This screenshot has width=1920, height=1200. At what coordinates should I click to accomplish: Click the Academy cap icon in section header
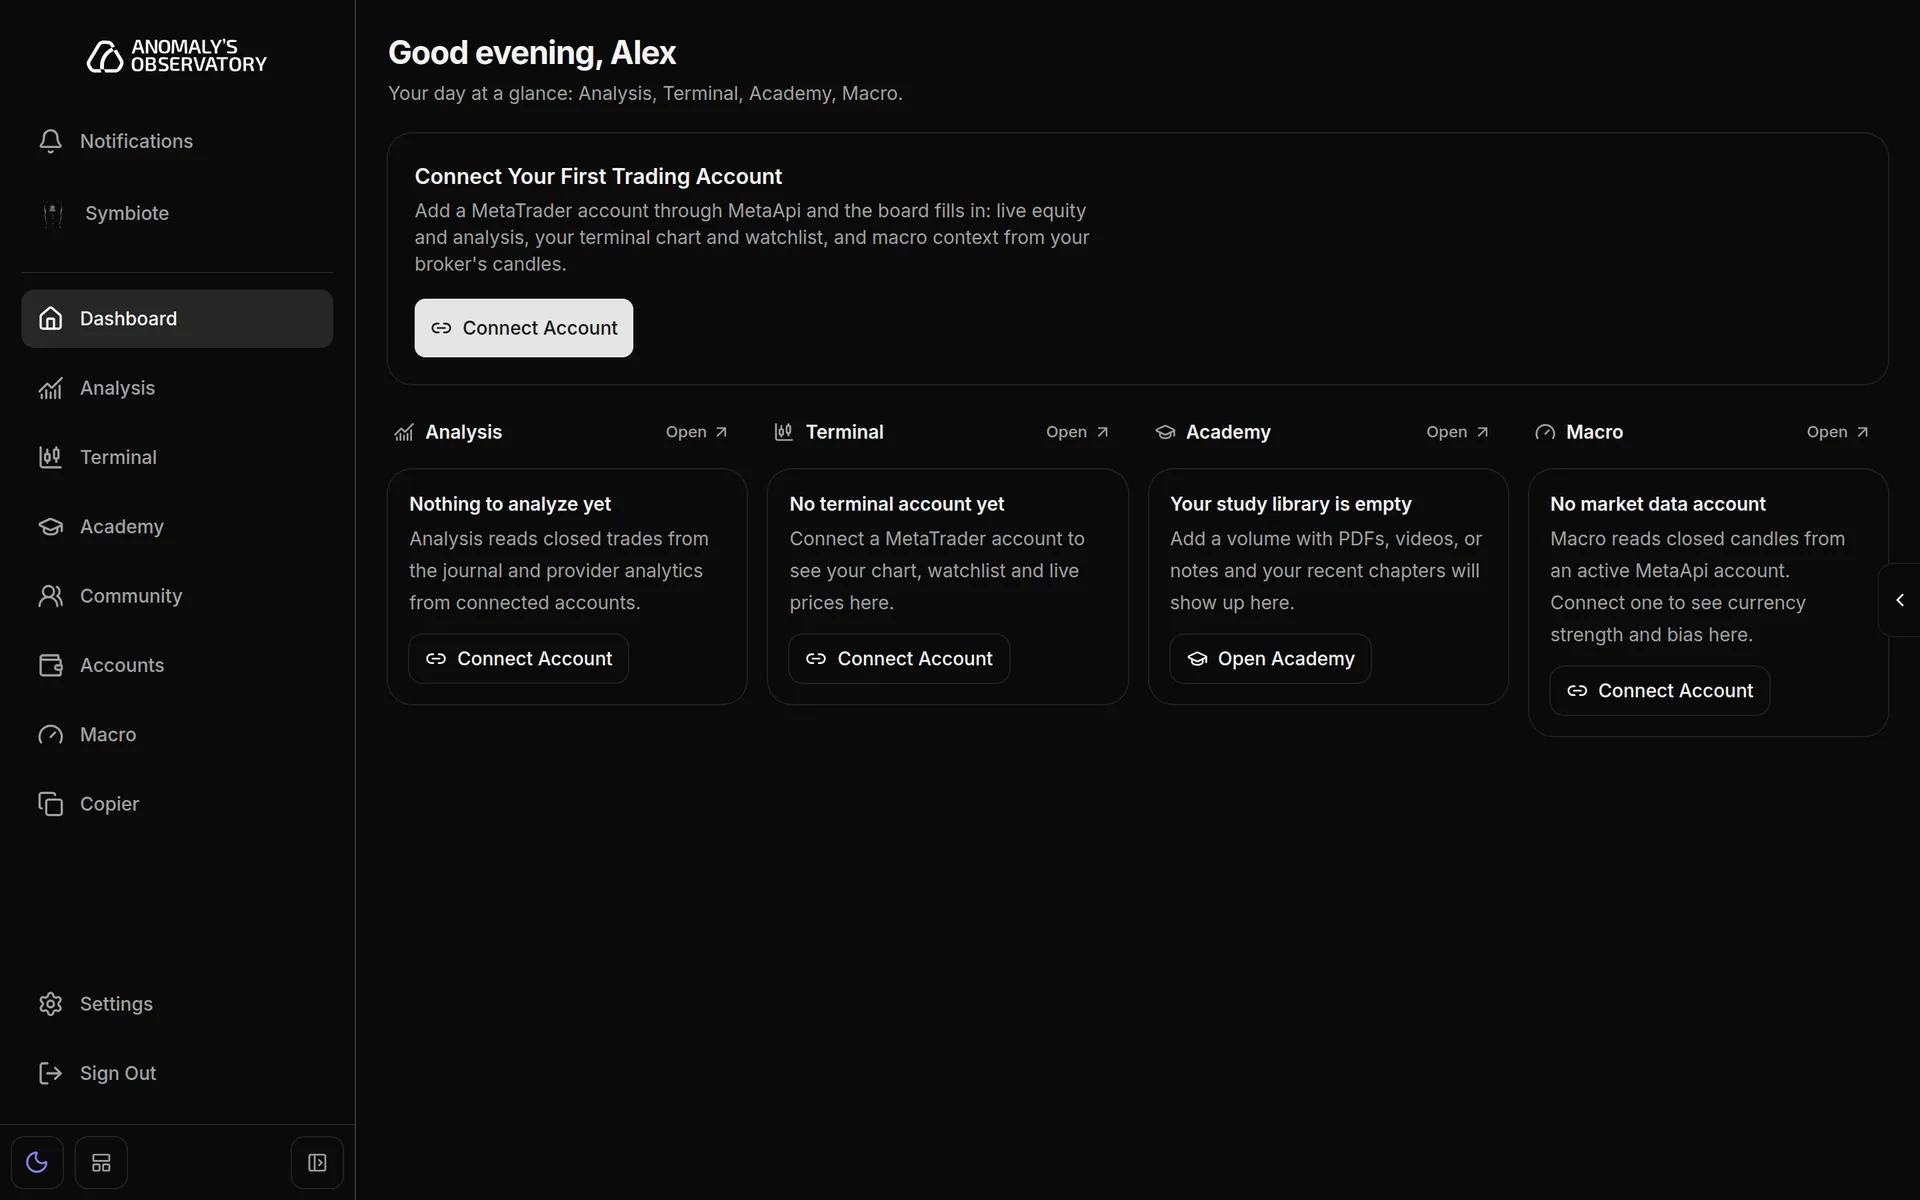coord(1165,432)
